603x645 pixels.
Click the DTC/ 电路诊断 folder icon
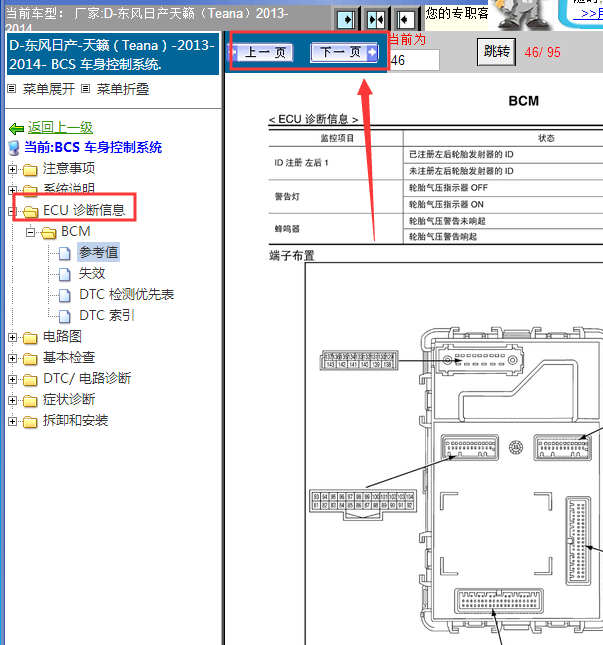30,379
